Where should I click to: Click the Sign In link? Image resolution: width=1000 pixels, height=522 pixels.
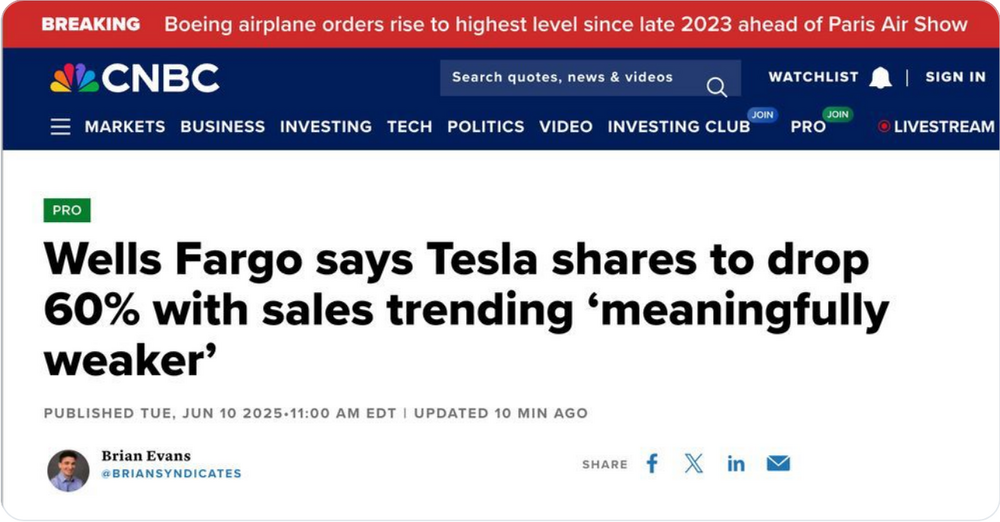(x=955, y=77)
